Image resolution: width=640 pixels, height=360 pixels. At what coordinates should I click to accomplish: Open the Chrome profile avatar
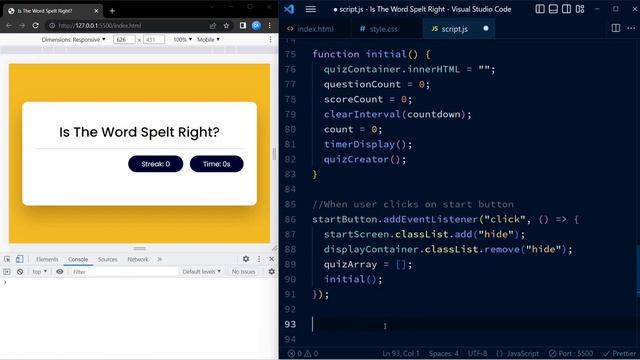tap(256, 25)
